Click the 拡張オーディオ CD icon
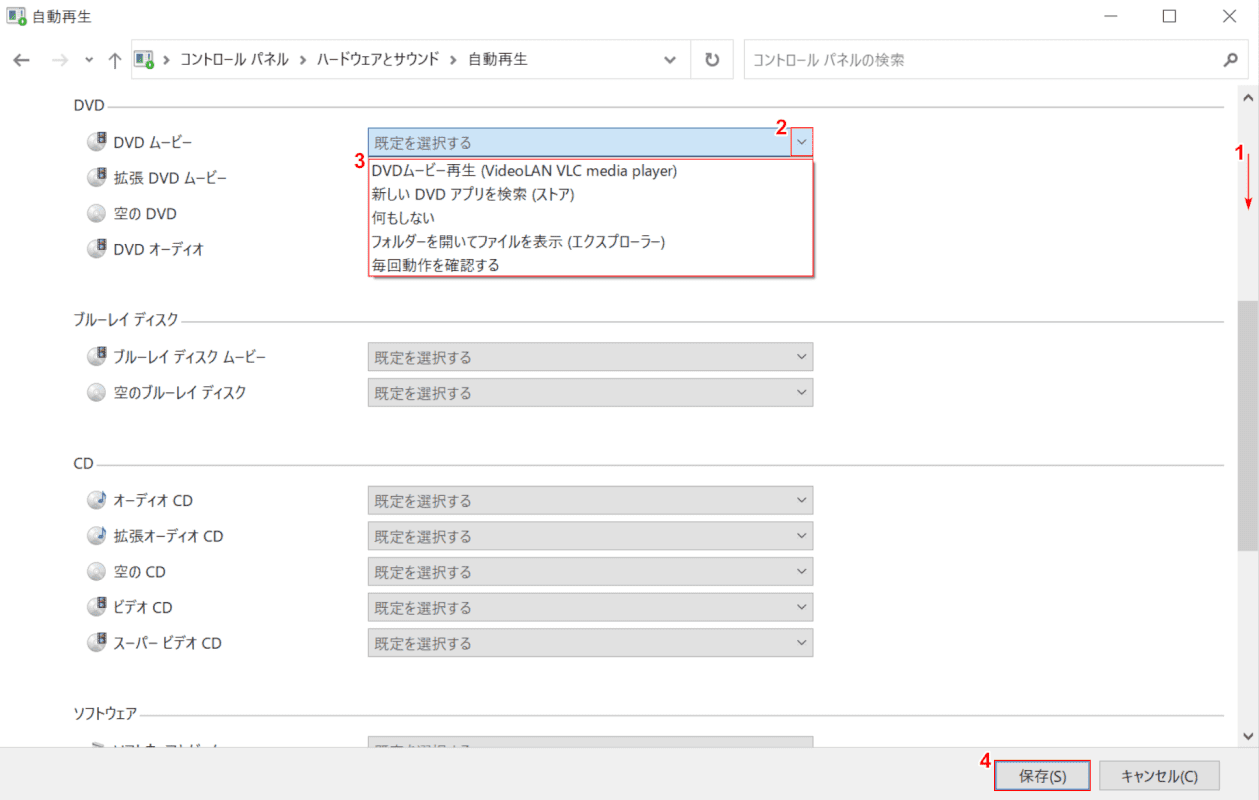1259x800 pixels. pos(96,536)
